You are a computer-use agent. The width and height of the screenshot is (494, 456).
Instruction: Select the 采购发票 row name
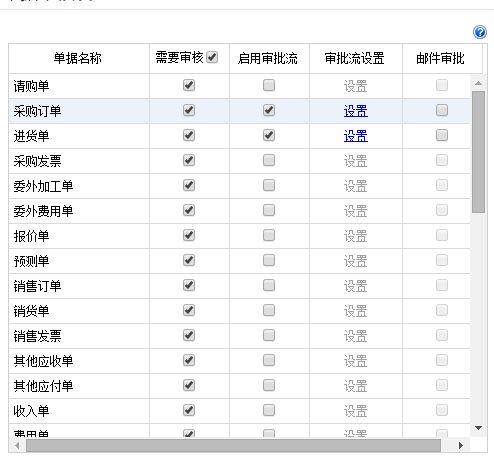coord(37,161)
